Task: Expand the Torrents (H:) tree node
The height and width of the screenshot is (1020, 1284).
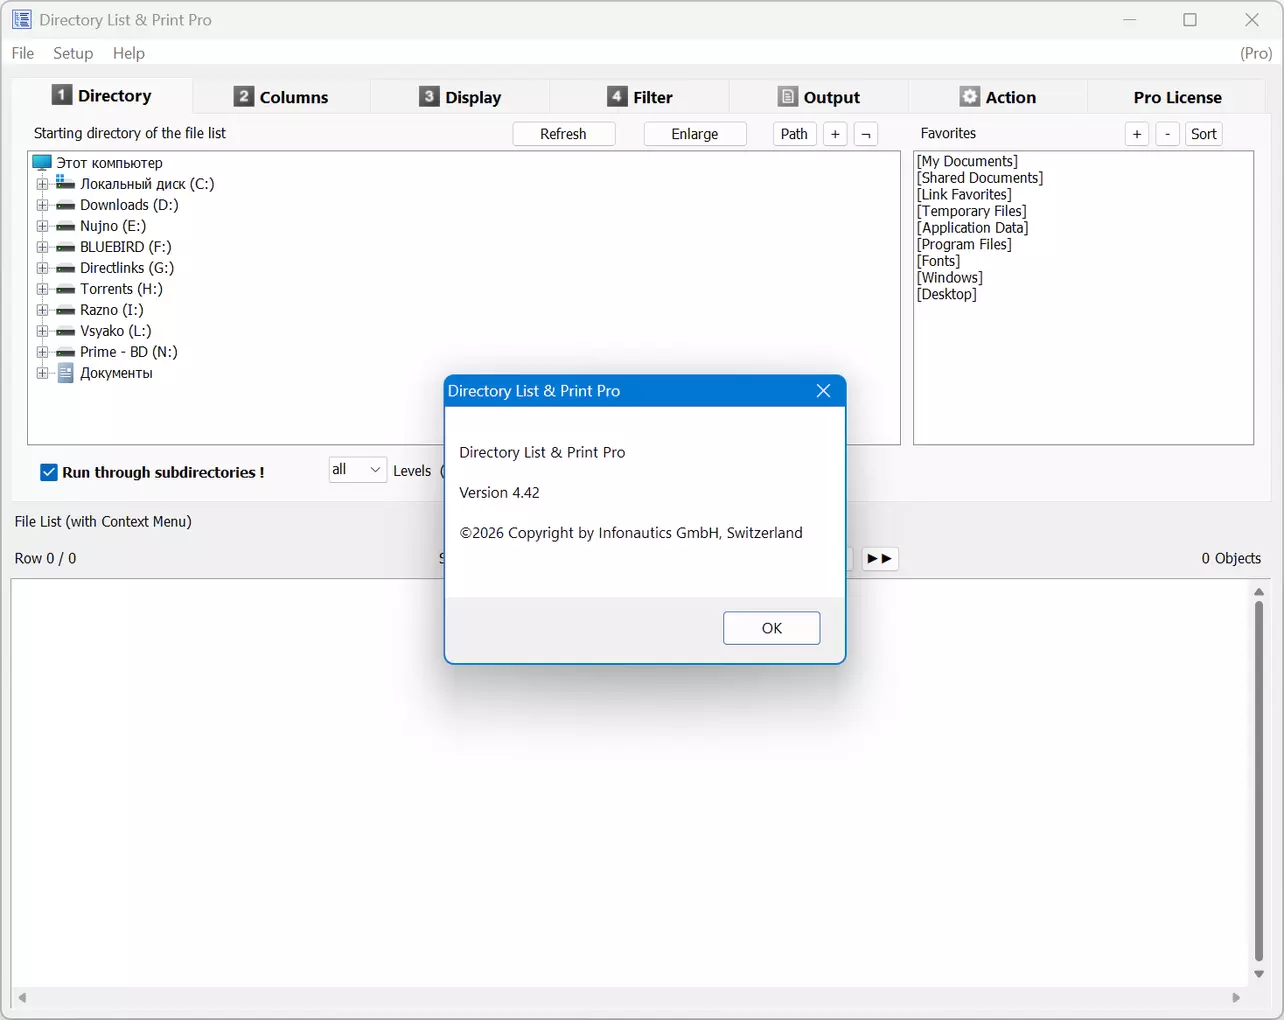Action: (x=42, y=289)
